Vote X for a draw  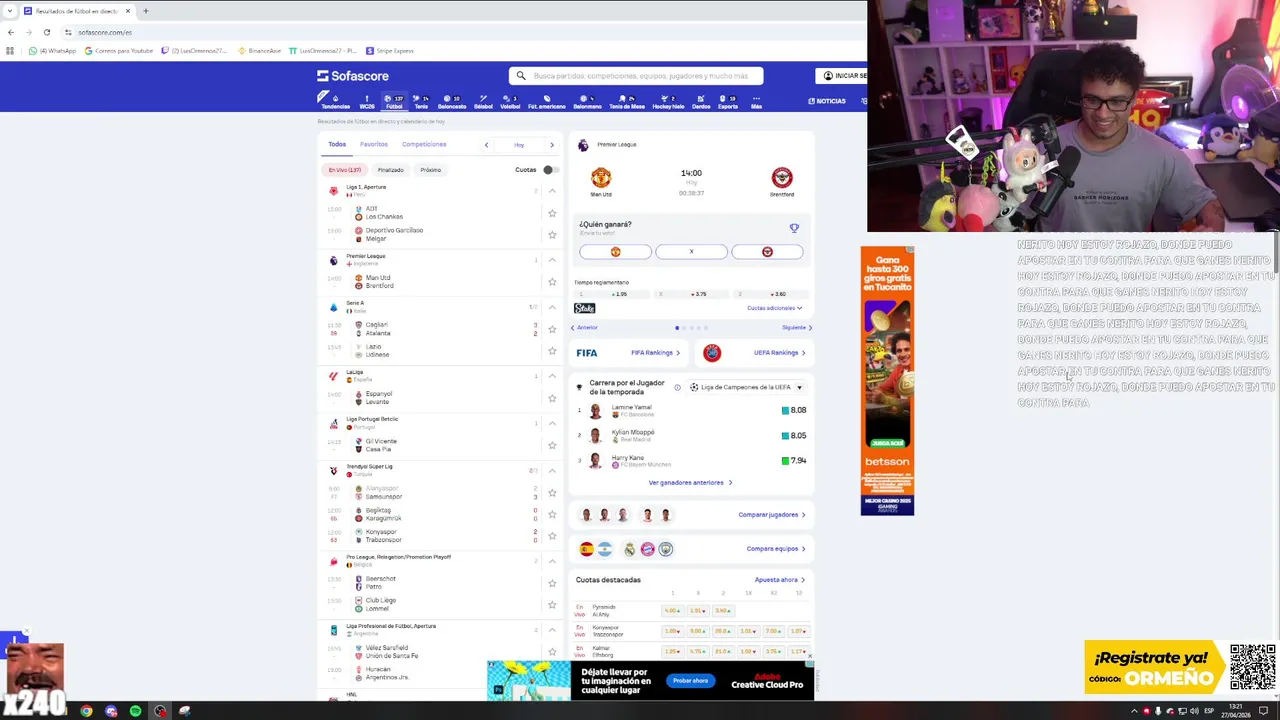[691, 252]
